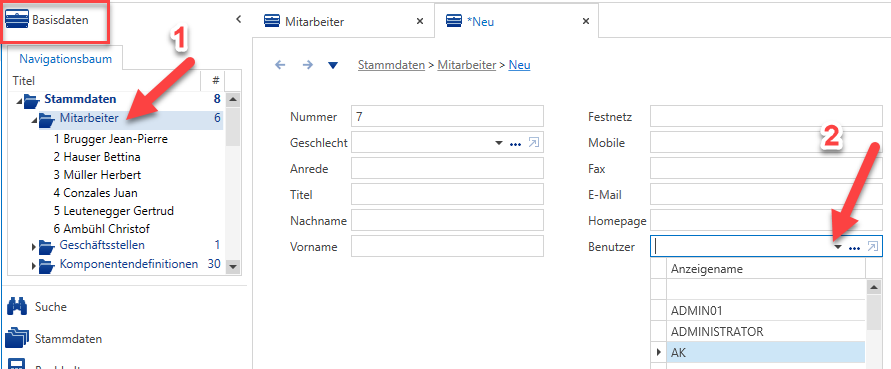Screen dimensions: 891x369
Task: Sort tree by # column header
Action: pyautogui.click(x=215, y=81)
